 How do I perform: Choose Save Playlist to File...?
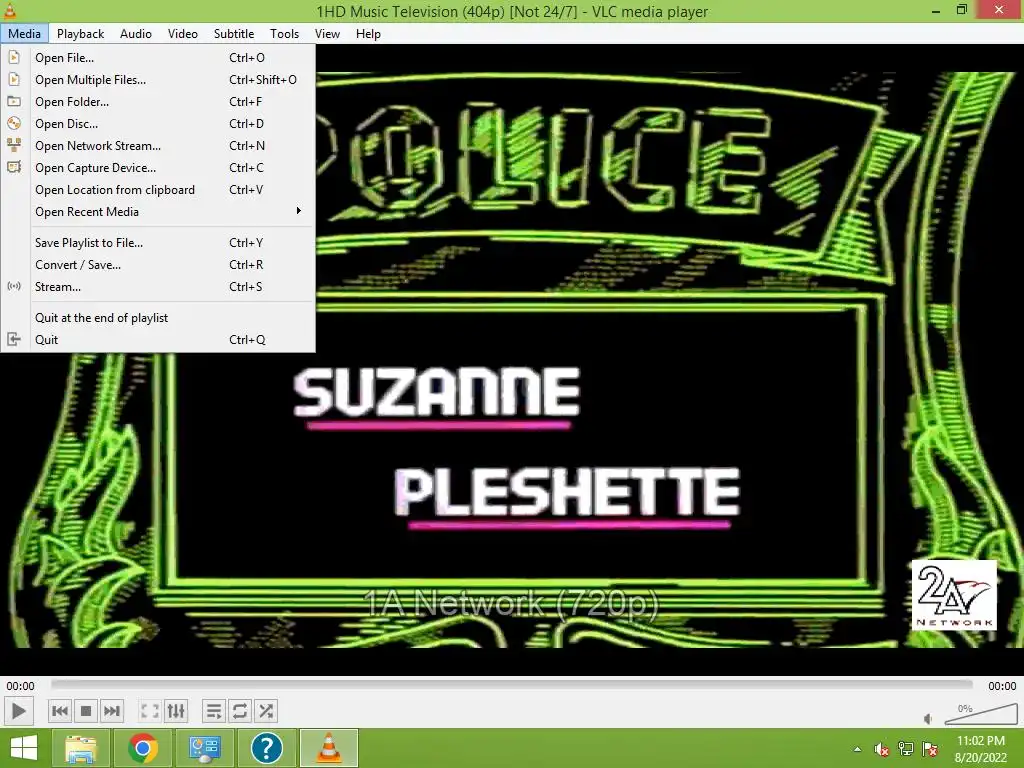click(158, 243)
